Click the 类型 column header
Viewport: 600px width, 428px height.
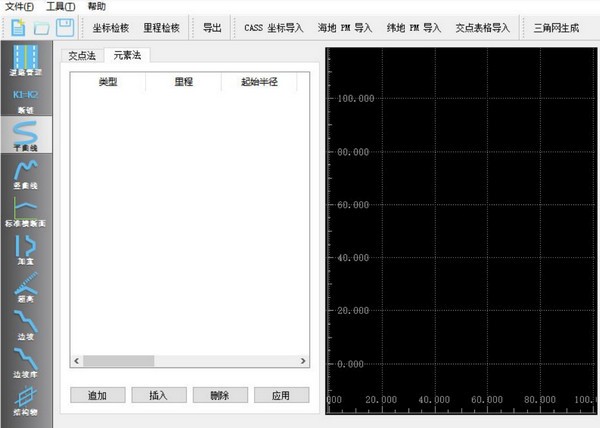(108, 82)
